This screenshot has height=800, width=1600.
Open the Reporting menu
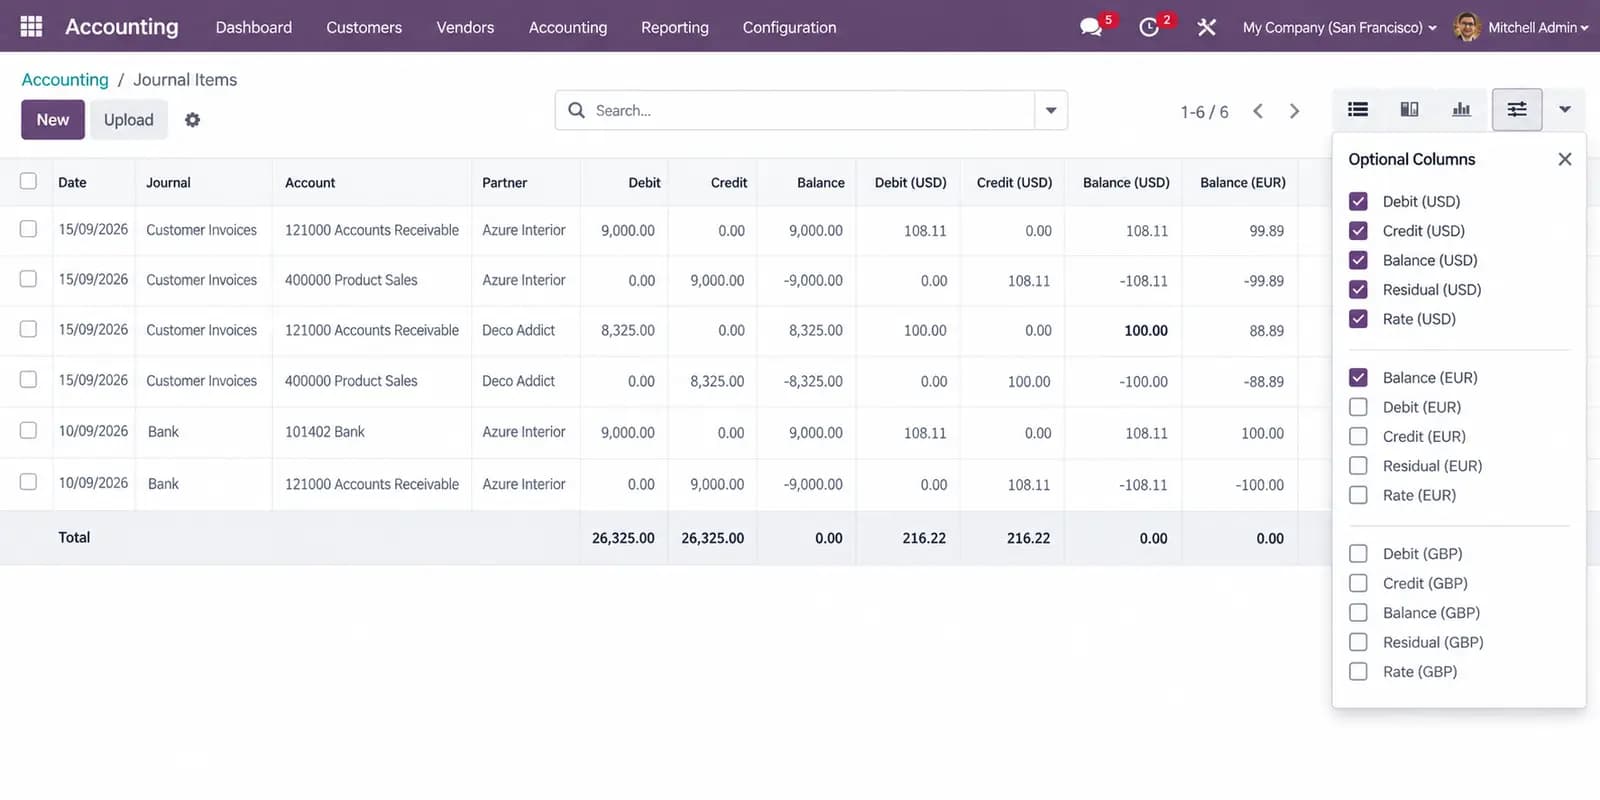pyautogui.click(x=675, y=27)
